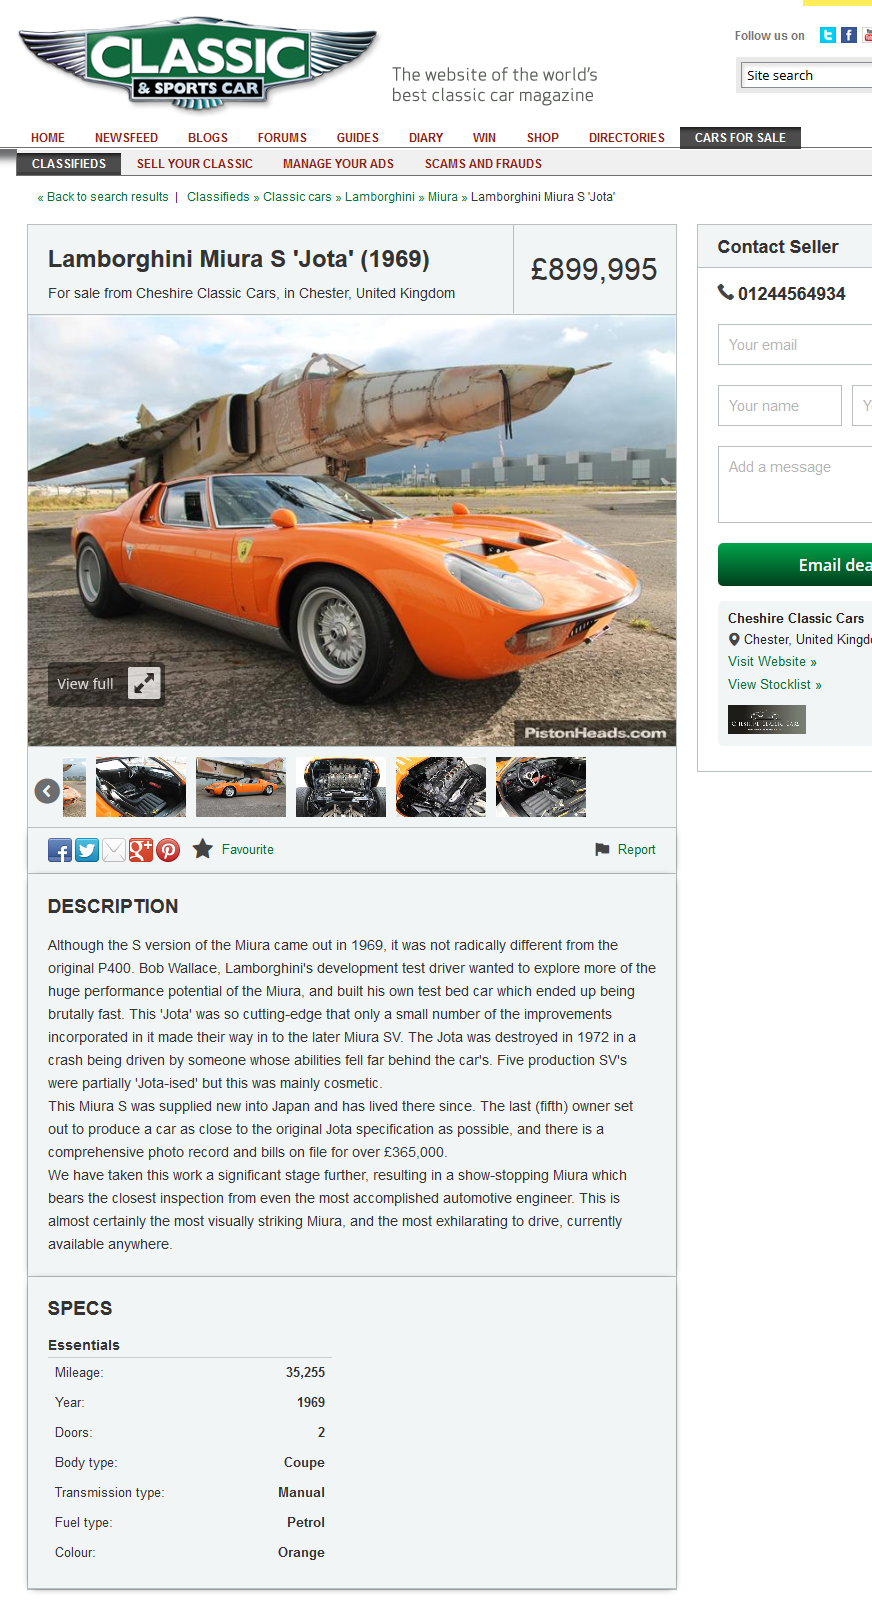Focus the Your email field
The width and height of the screenshot is (872, 1604).
[795, 345]
